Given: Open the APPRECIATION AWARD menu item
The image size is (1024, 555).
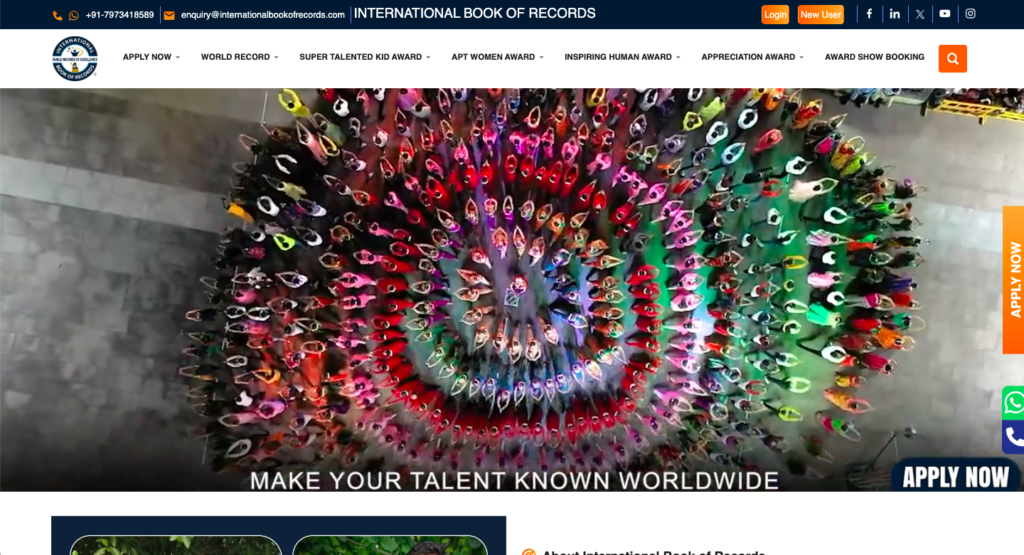Looking at the screenshot, I should (x=748, y=57).
